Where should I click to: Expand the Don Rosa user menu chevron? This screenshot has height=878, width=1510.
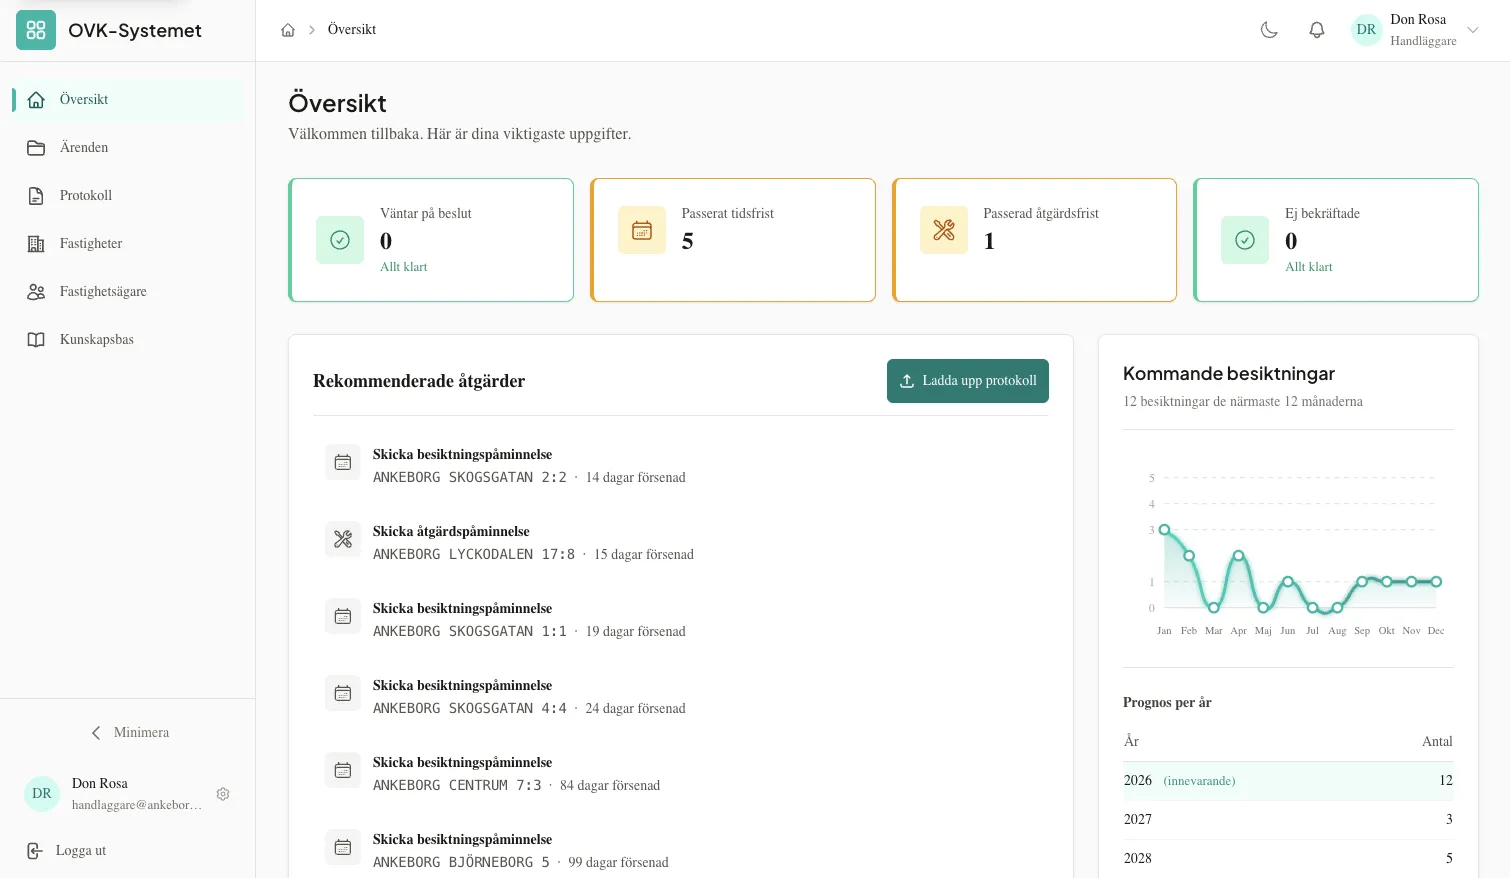tap(1473, 30)
